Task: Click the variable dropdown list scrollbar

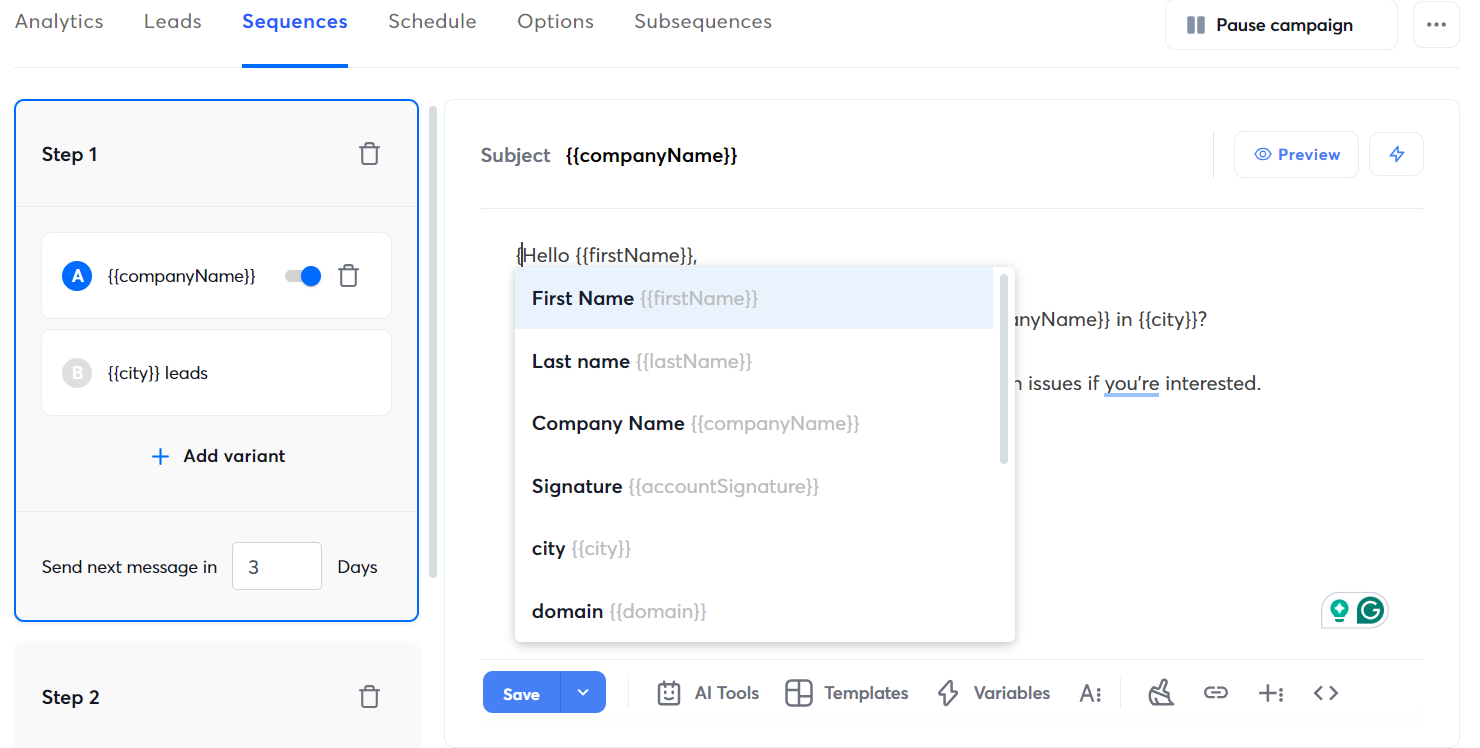Action: click(x=1003, y=370)
